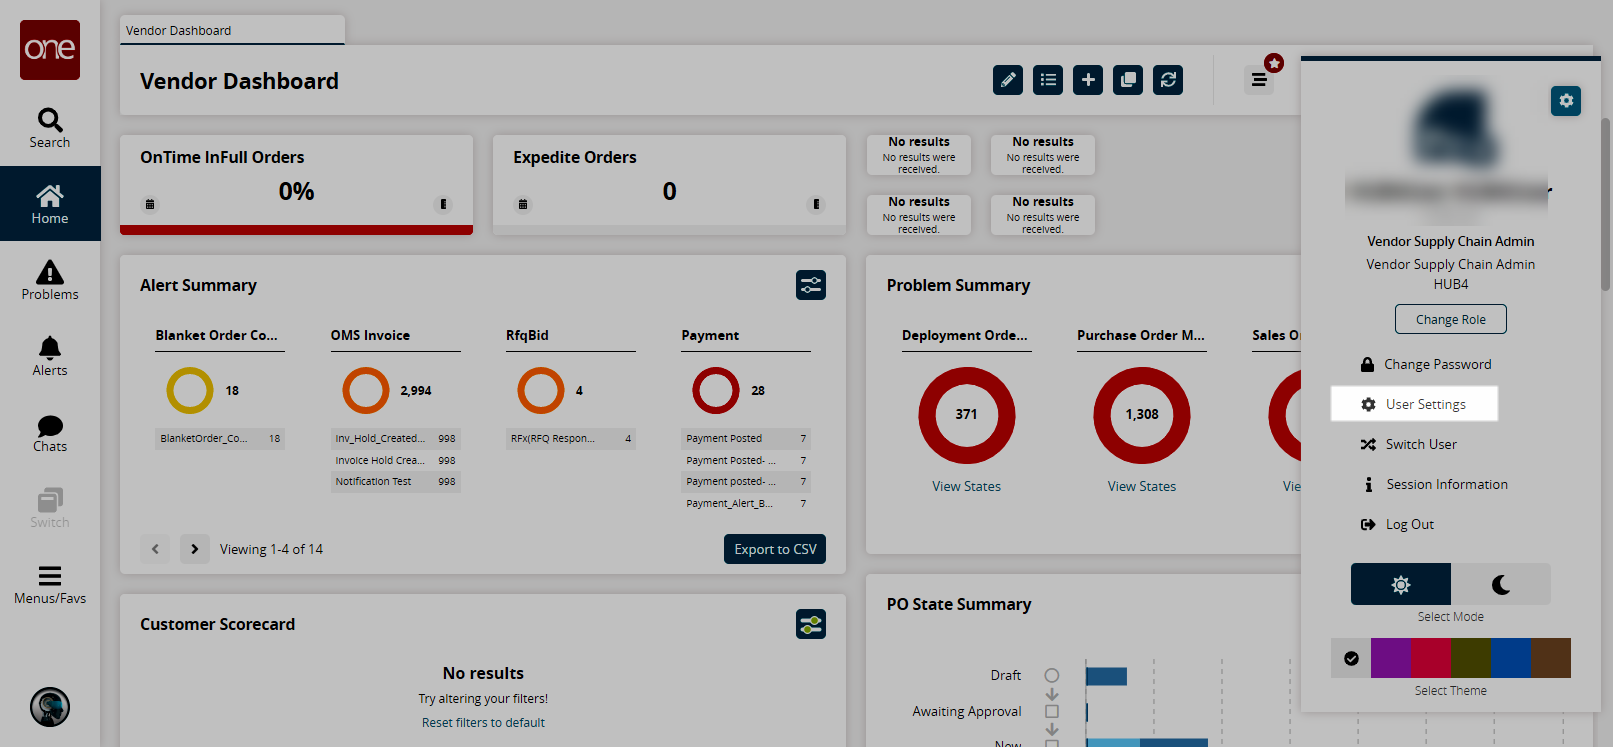The height and width of the screenshot is (747, 1613).
Task: Open options icon on OnTime InFull Orders card
Action: pos(443,204)
